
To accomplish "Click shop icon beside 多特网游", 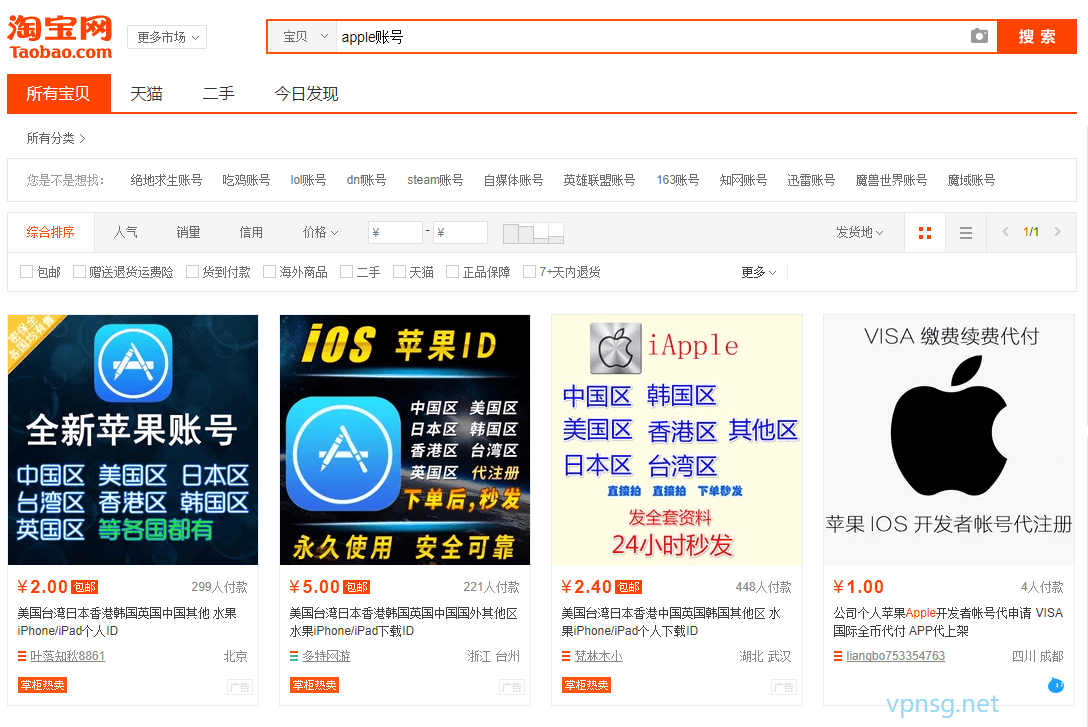I will pos(294,656).
